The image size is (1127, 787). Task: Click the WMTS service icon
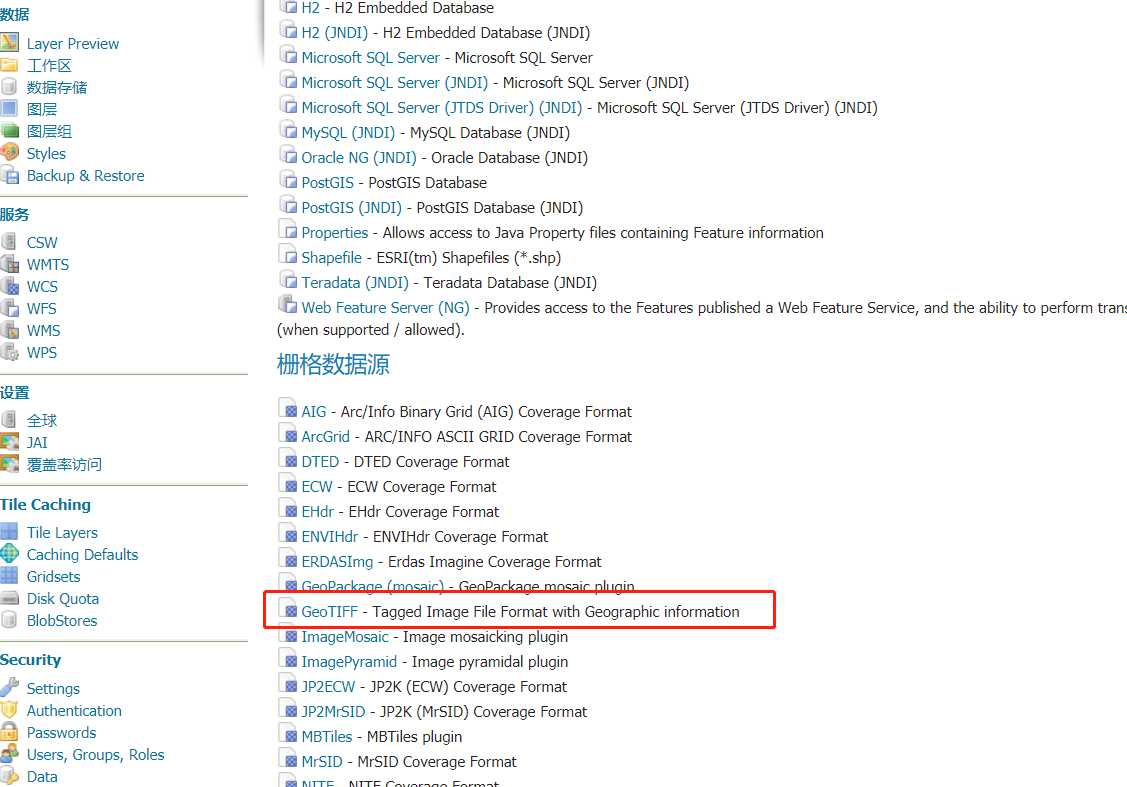9,264
